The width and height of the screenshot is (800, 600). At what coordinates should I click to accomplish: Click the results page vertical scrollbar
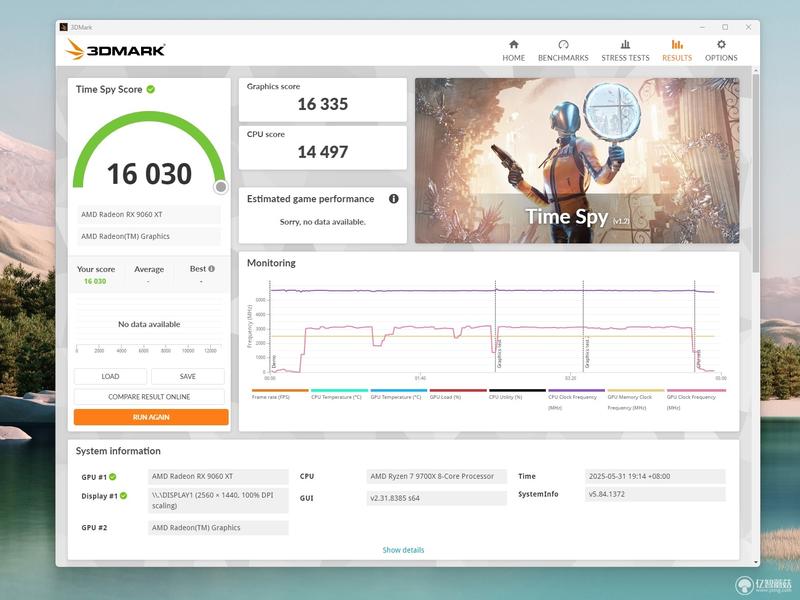(x=756, y=173)
